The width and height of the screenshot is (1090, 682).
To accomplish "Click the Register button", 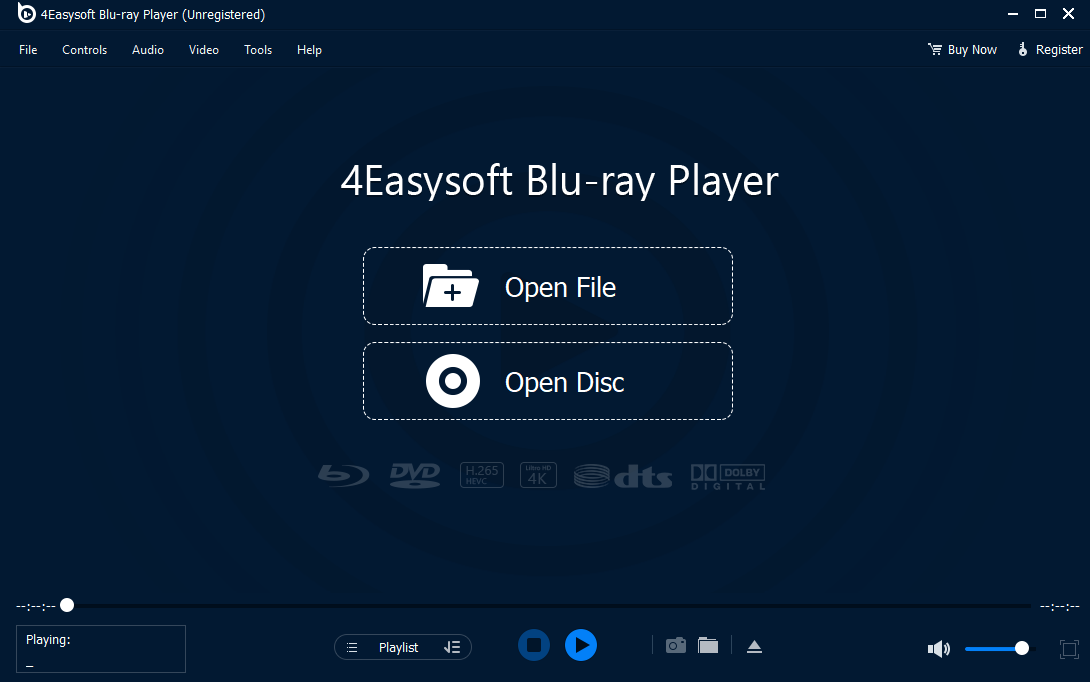I will (x=1050, y=49).
